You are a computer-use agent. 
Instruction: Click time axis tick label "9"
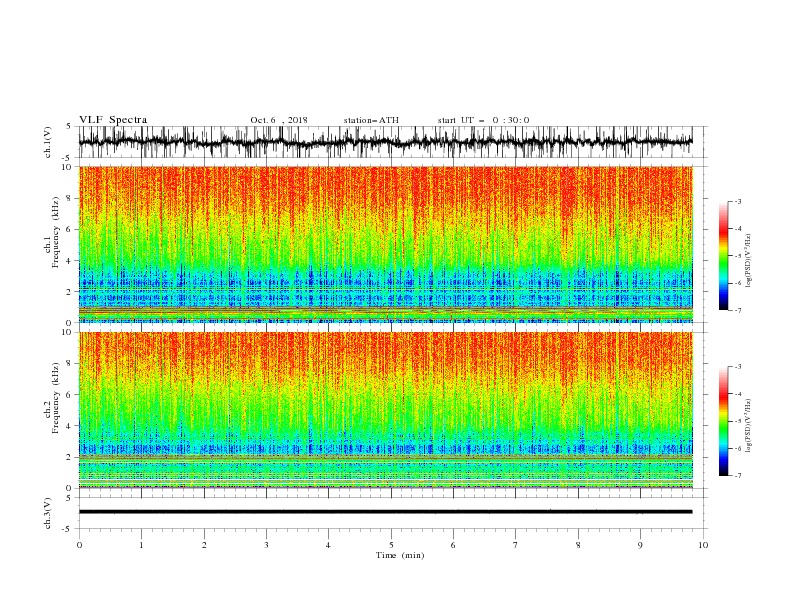640,545
